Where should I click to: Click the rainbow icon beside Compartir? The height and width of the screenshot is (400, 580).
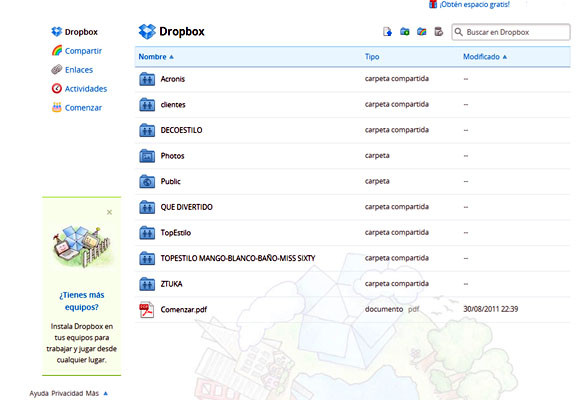pos(57,51)
